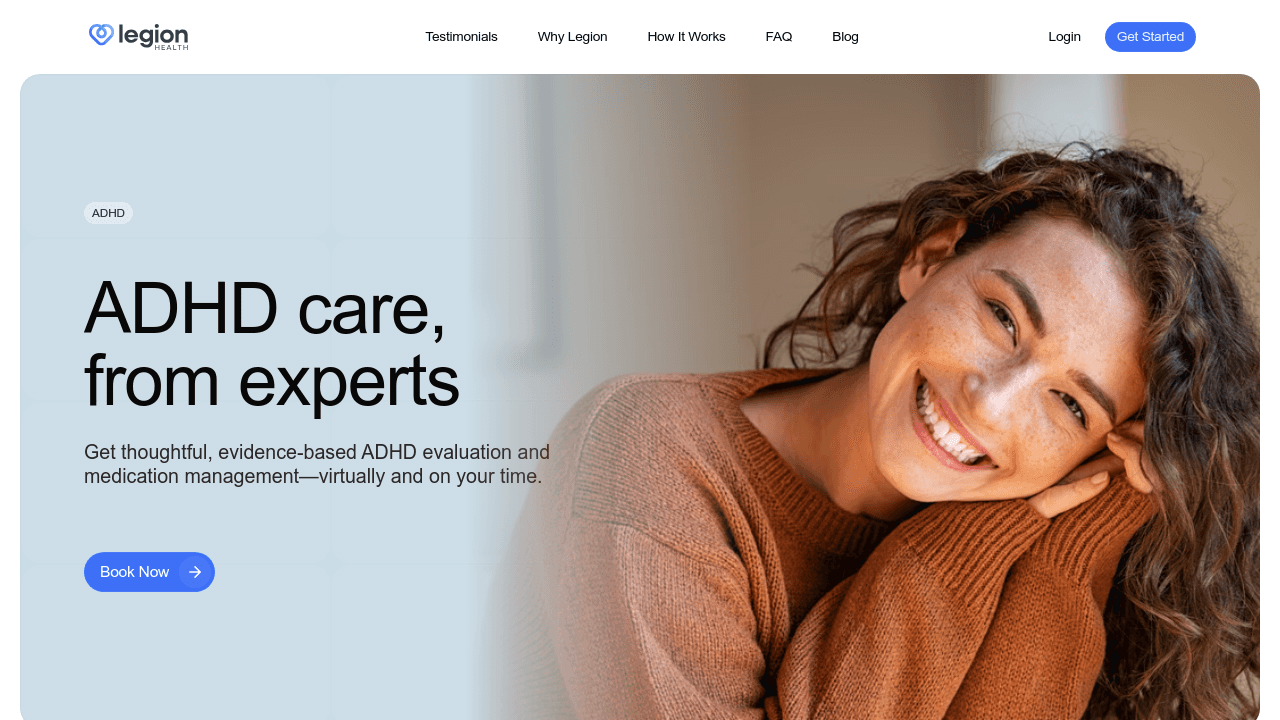
Task: Open the How It Works link
Action: (686, 37)
